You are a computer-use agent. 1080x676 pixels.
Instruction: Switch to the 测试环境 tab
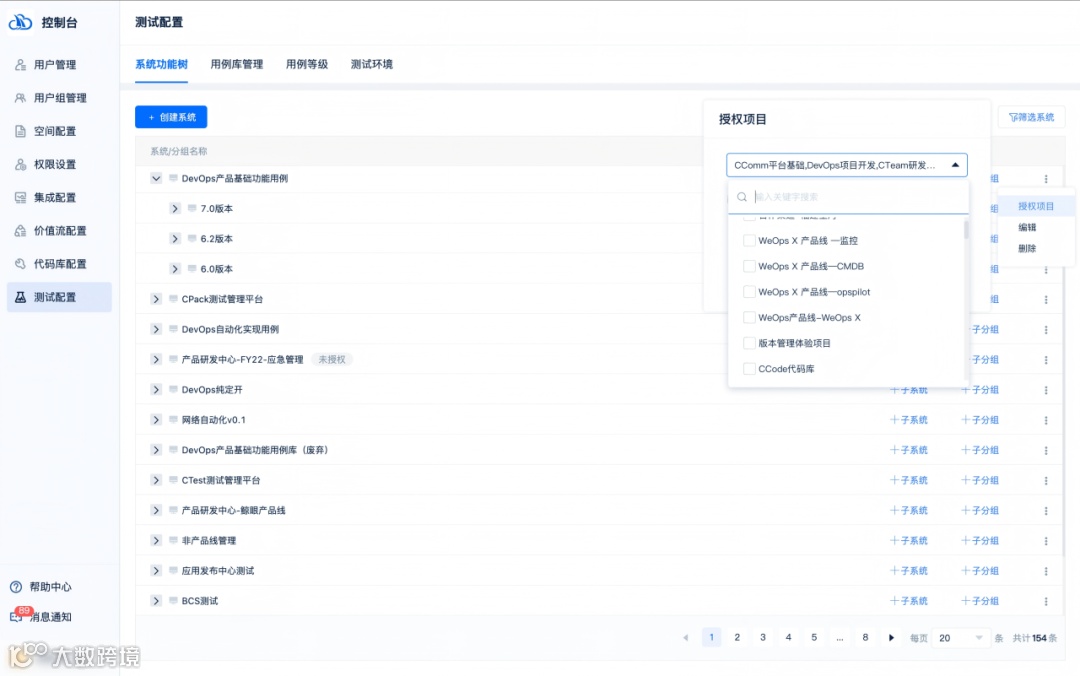click(x=371, y=64)
